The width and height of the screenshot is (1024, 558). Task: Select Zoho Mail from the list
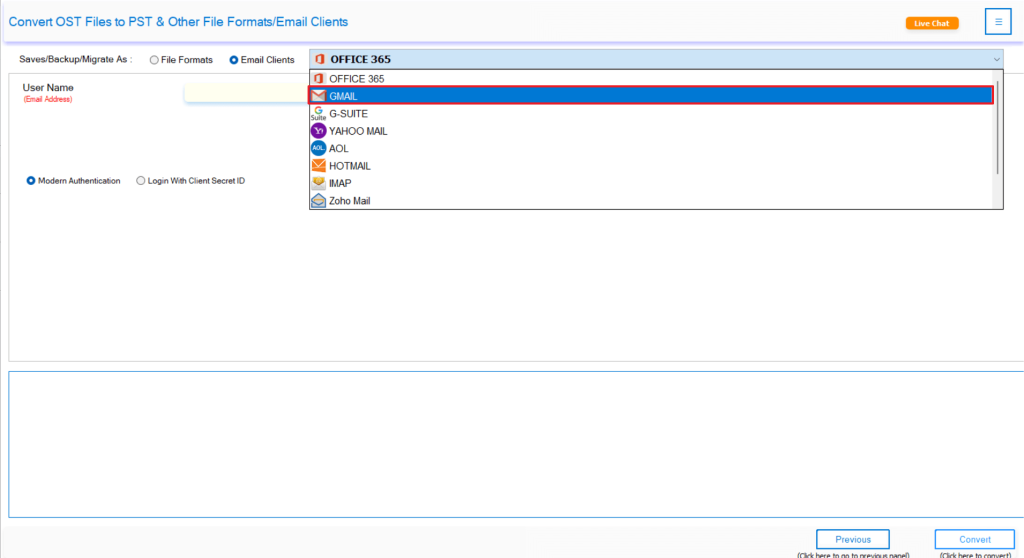click(651, 201)
